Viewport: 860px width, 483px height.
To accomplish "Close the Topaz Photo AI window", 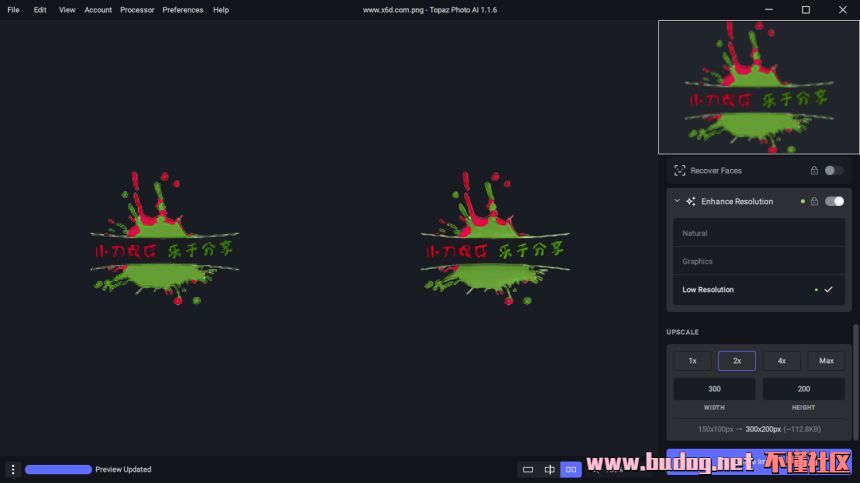I will tap(842, 10).
